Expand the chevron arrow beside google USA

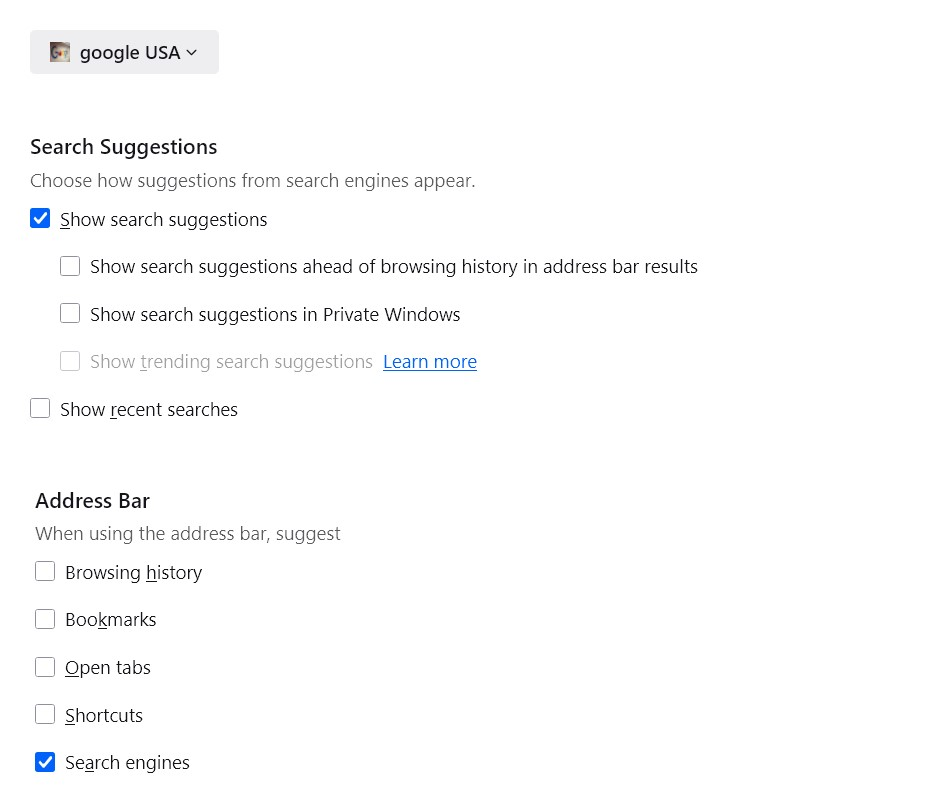pos(192,52)
